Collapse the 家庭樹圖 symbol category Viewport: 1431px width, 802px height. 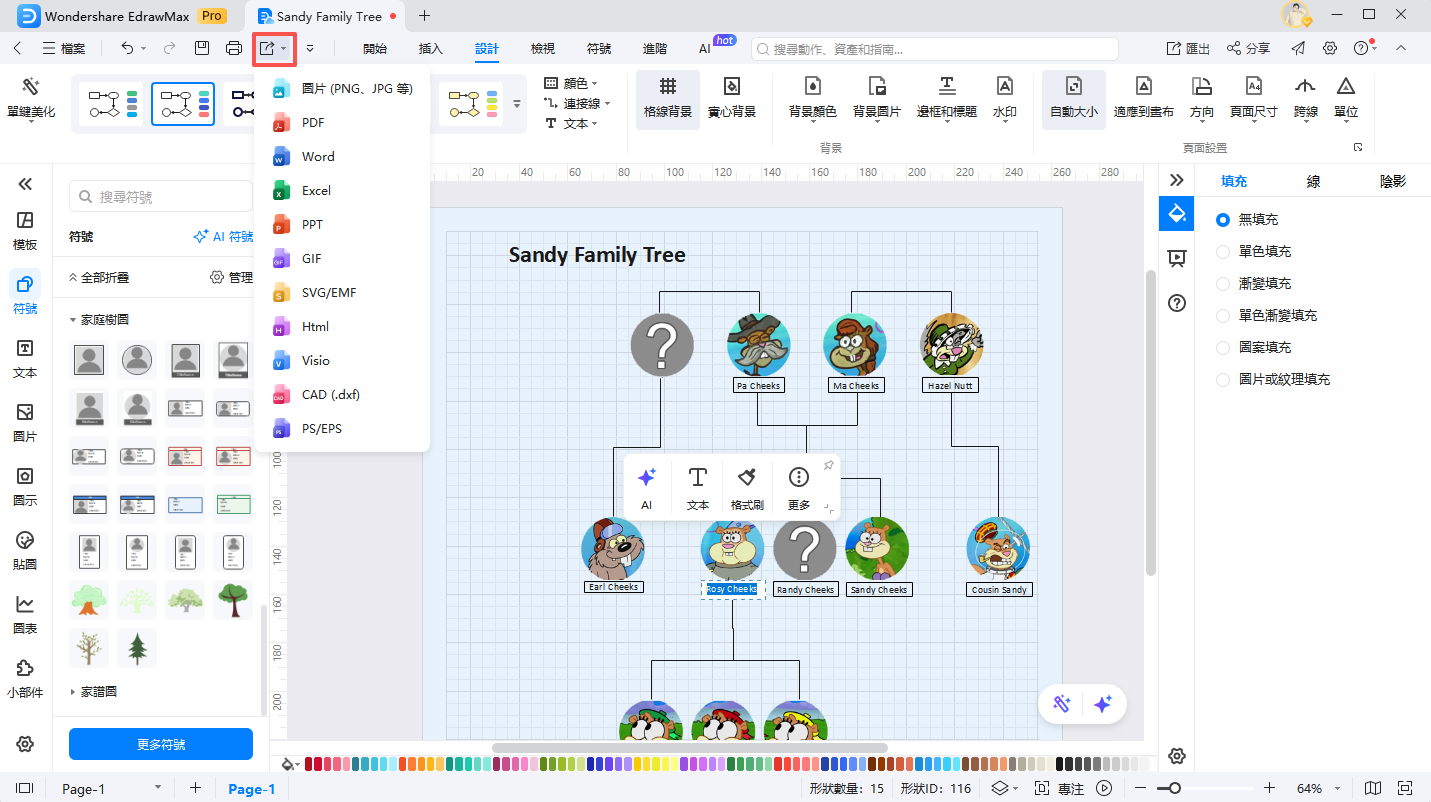click(104, 320)
